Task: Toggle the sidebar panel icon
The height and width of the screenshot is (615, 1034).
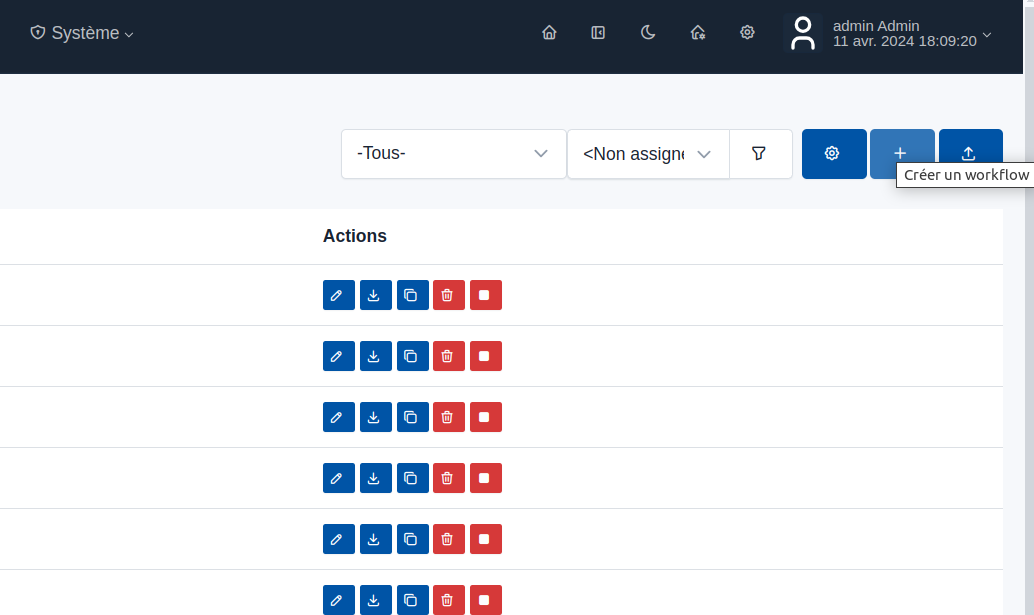Action: (598, 32)
